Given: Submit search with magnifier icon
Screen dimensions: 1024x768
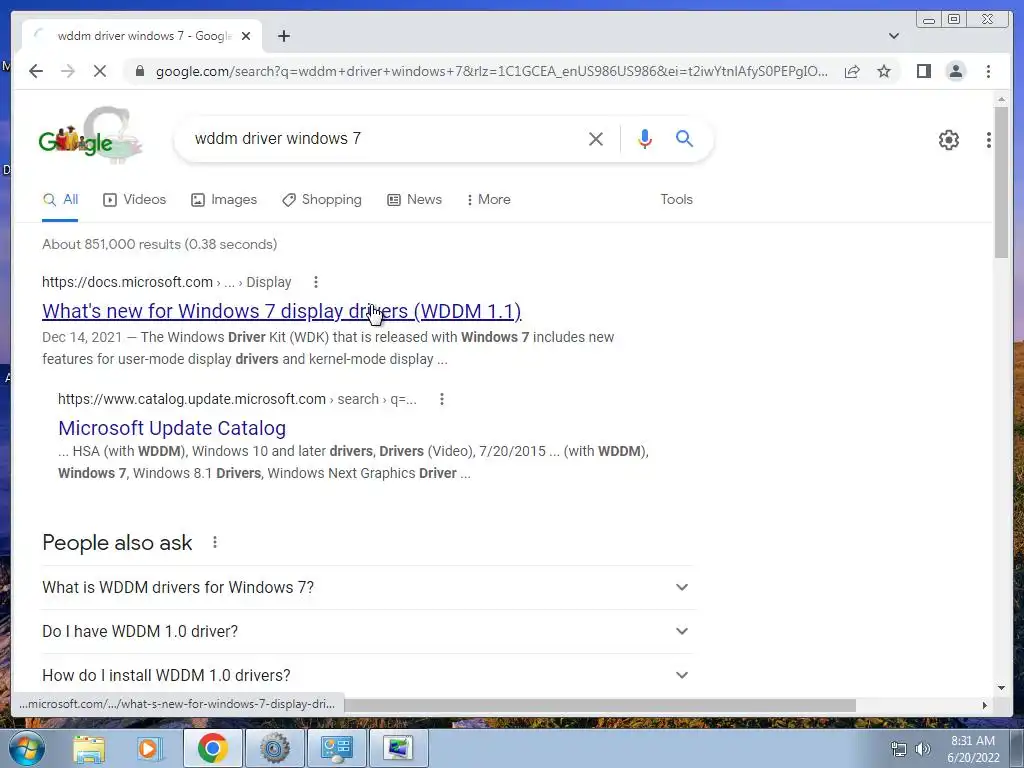Looking at the screenshot, I should point(684,138).
